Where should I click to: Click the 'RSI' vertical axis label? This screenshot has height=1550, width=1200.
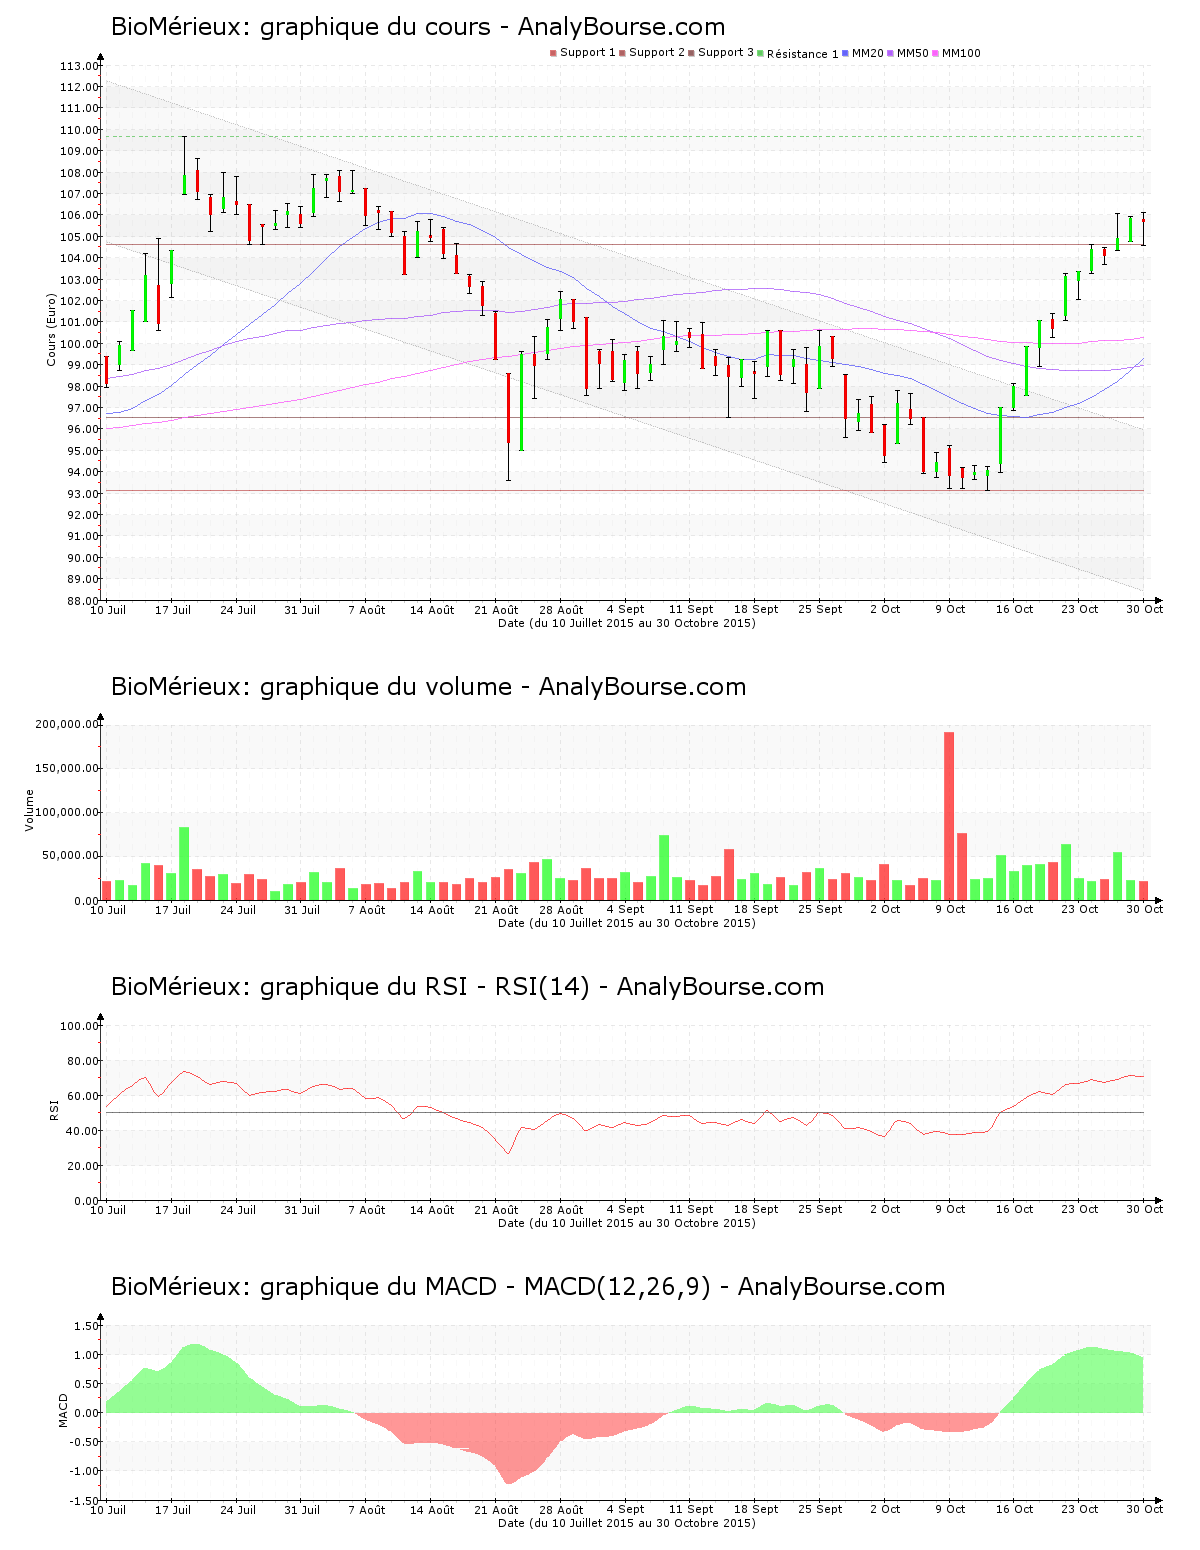(54, 1109)
